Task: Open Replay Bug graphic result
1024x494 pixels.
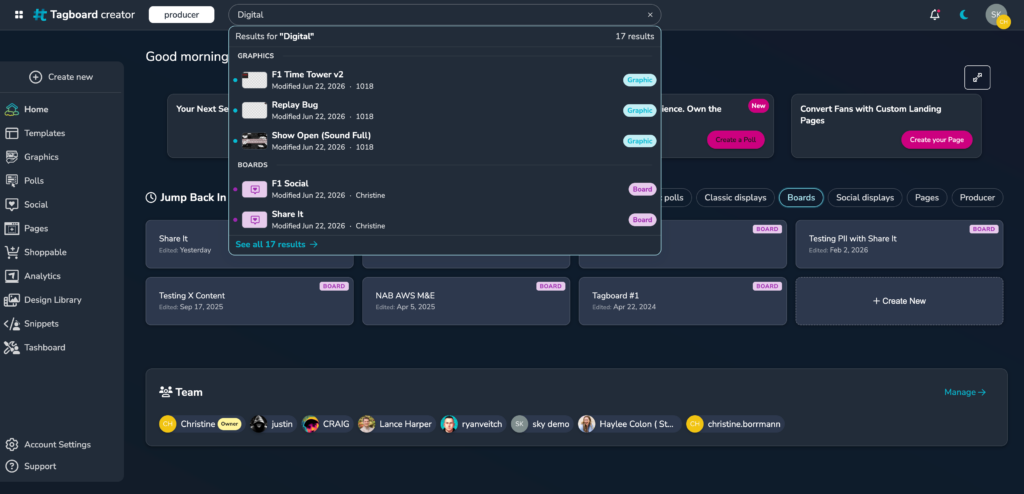Action: pos(445,110)
